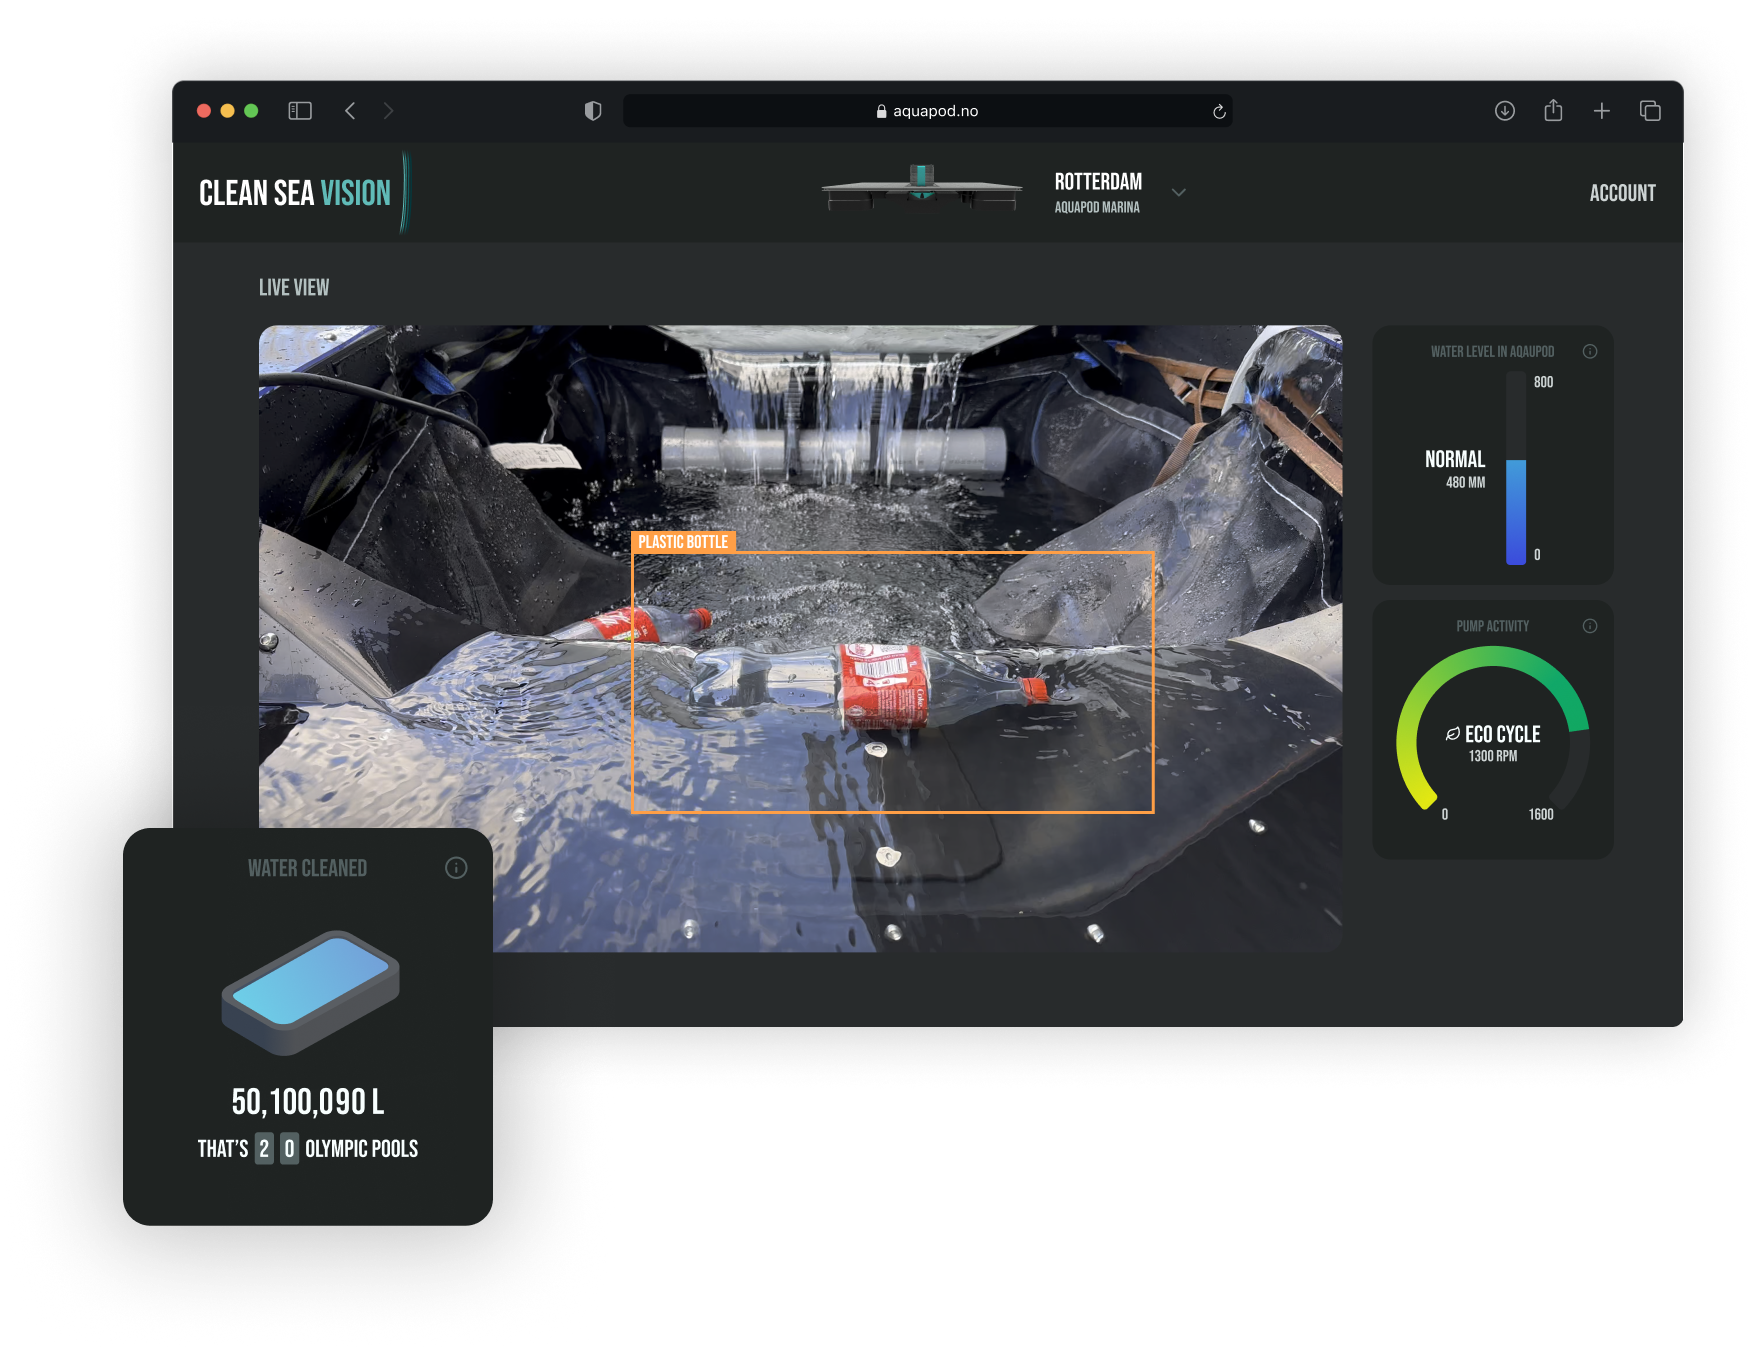Click the water level vertical gauge bar

pyautogui.click(x=1516, y=468)
